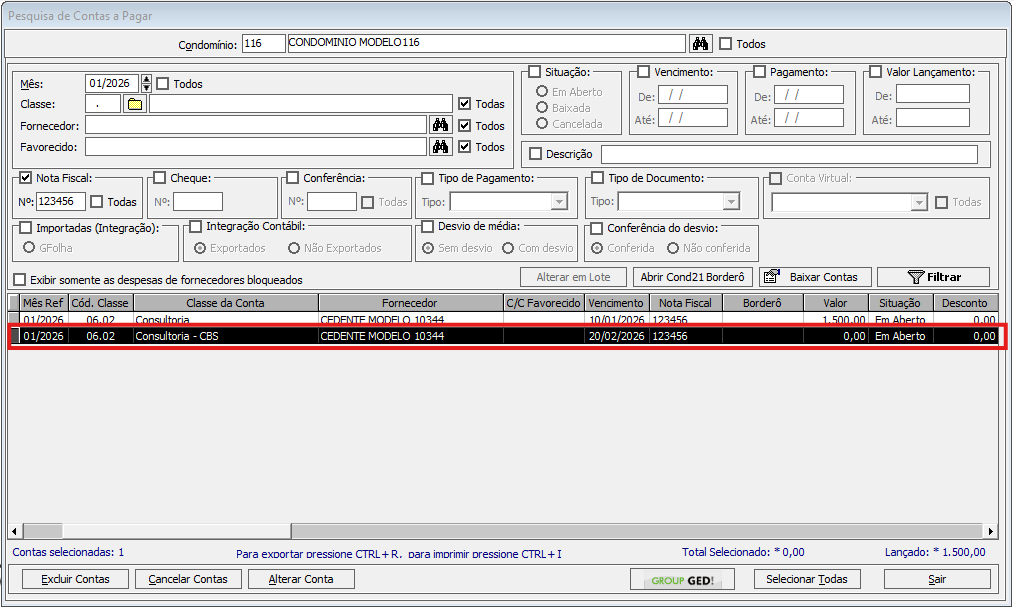The image size is (1014, 607).
Task: Uncheck the Nota Fiscal filter
Action: pyautogui.click(x=26, y=178)
